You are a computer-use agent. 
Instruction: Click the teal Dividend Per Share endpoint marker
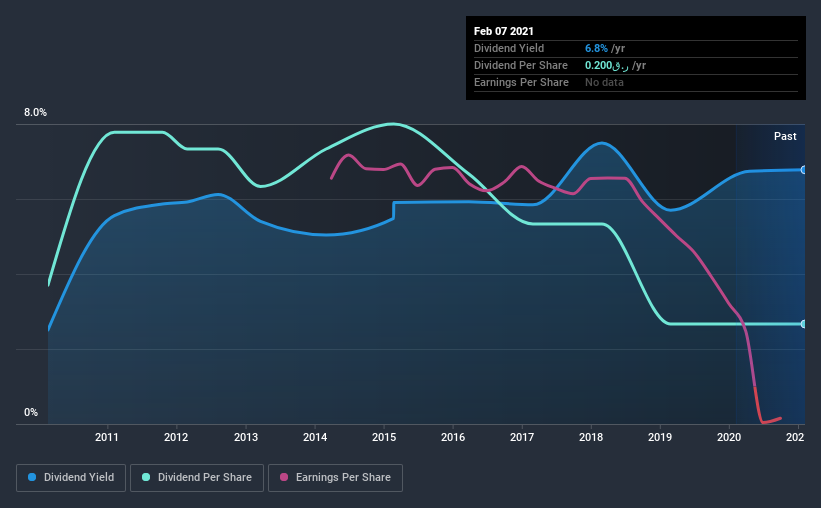point(804,324)
